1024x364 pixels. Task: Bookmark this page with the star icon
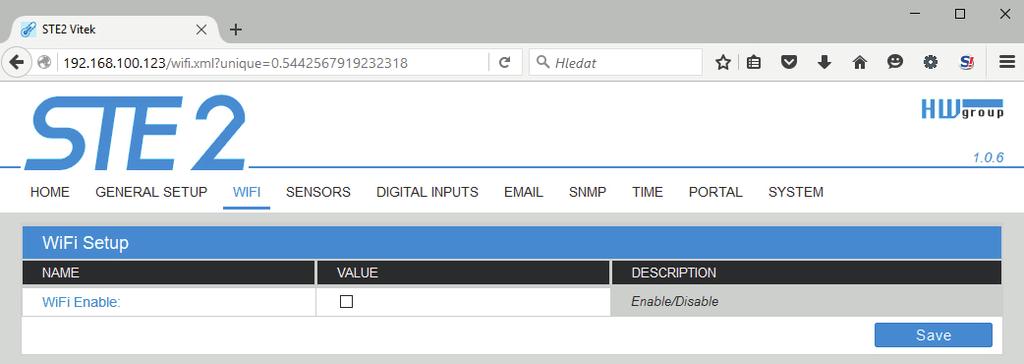(722, 63)
